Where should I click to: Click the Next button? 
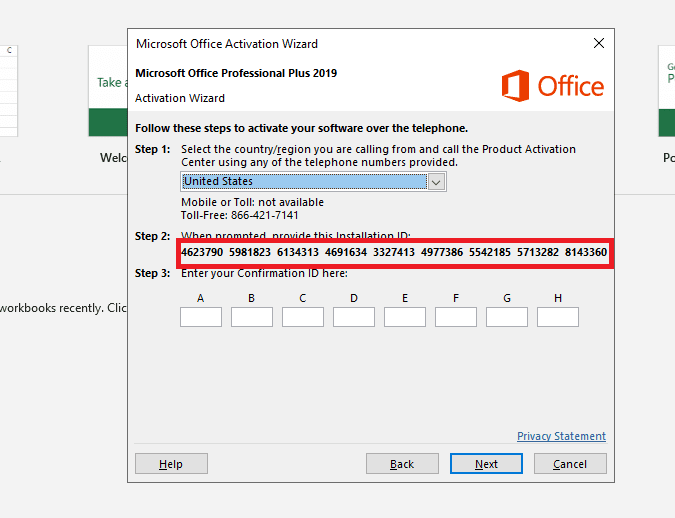click(x=486, y=464)
